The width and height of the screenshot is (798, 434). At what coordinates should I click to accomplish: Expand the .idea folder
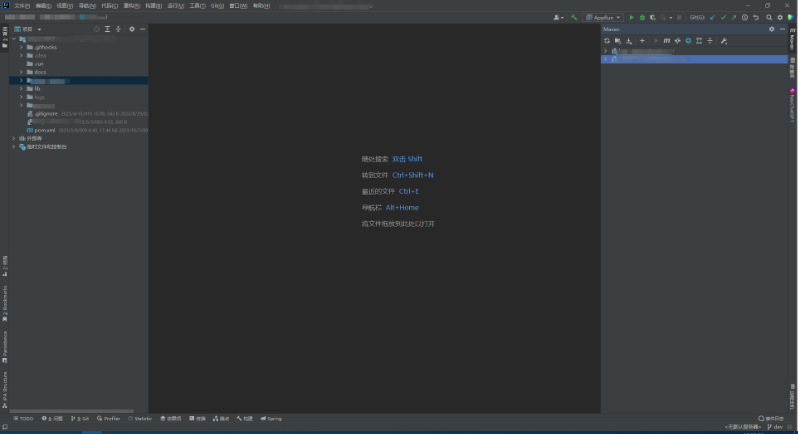[21, 55]
